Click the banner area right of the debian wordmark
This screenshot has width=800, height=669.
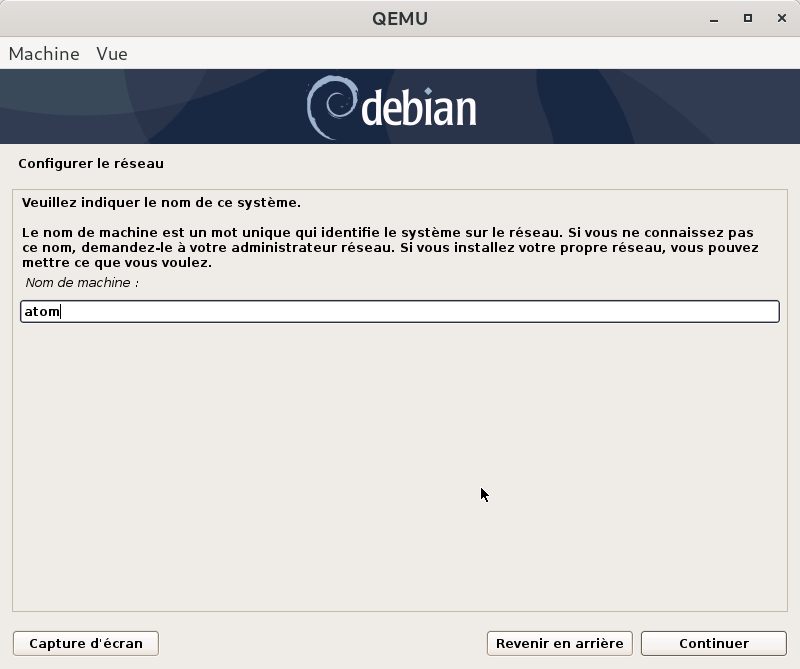coord(640,107)
